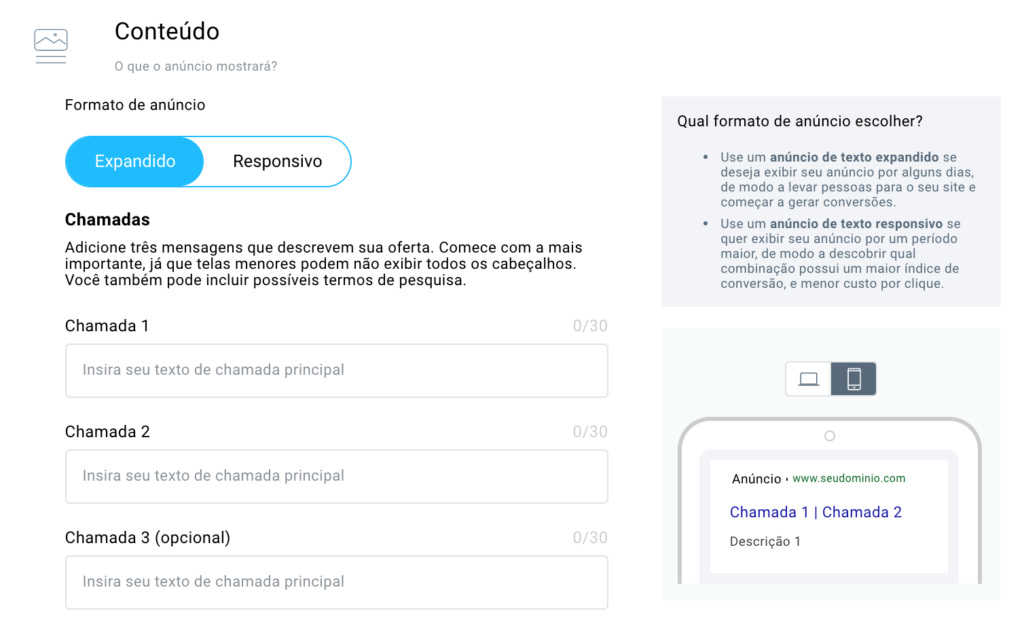This screenshot has width=1024, height=630.
Task: Click the Chamada 1 input field
Action: [336, 370]
